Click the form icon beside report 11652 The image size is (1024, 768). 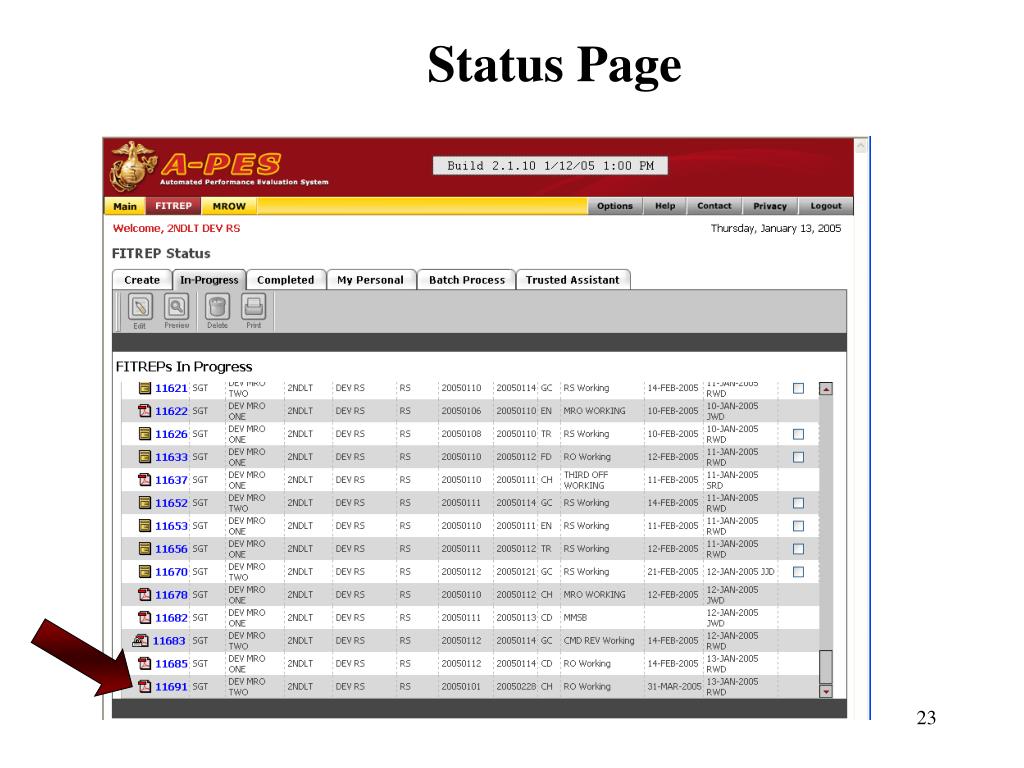(145, 503)
